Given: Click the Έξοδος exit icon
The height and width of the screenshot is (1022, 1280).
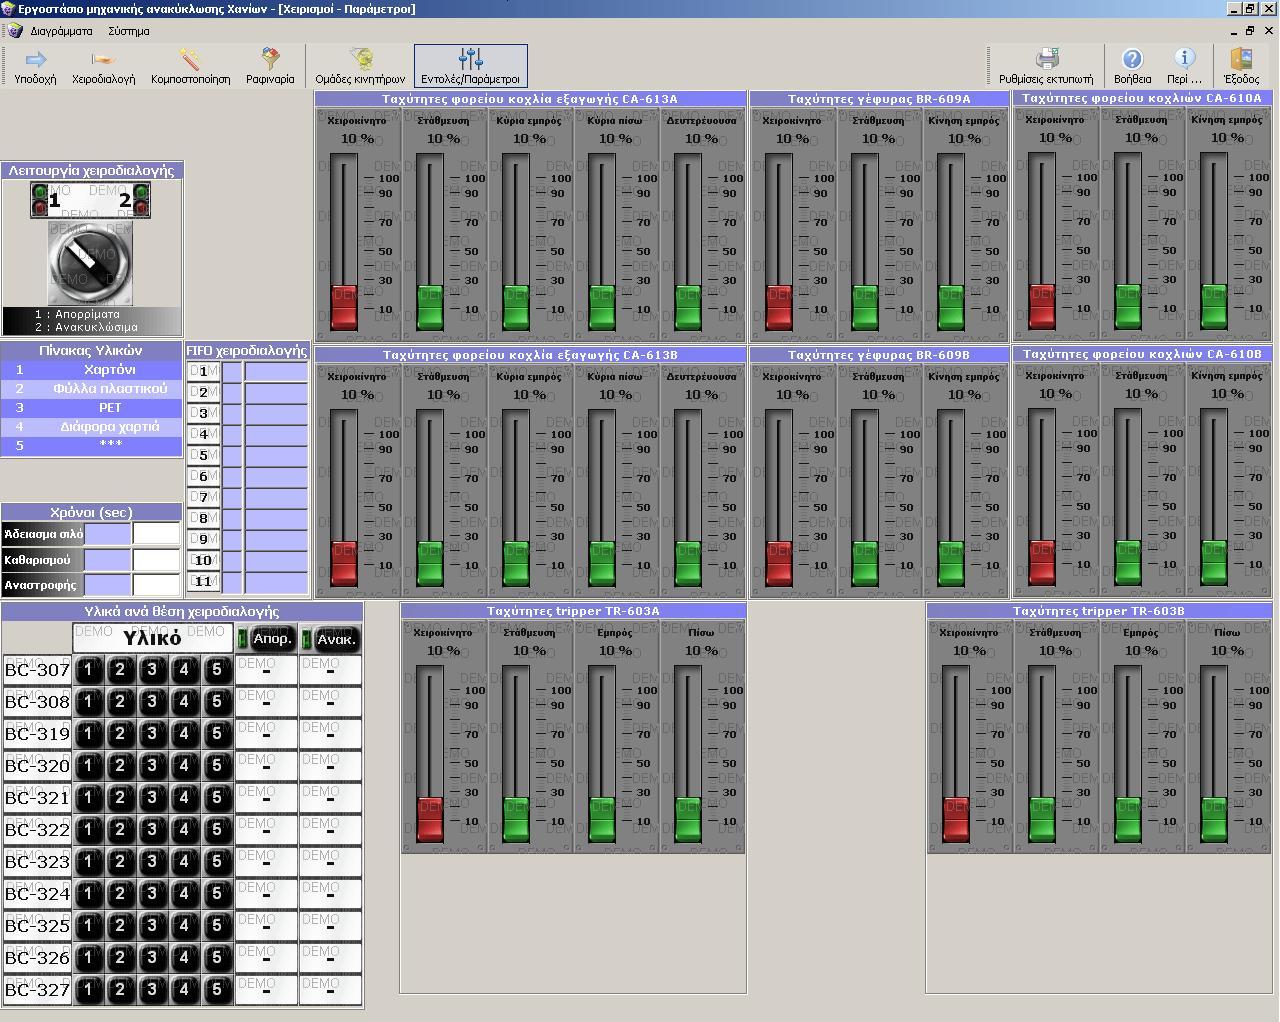Looking at the screenshot, I should pos(1241,66).
